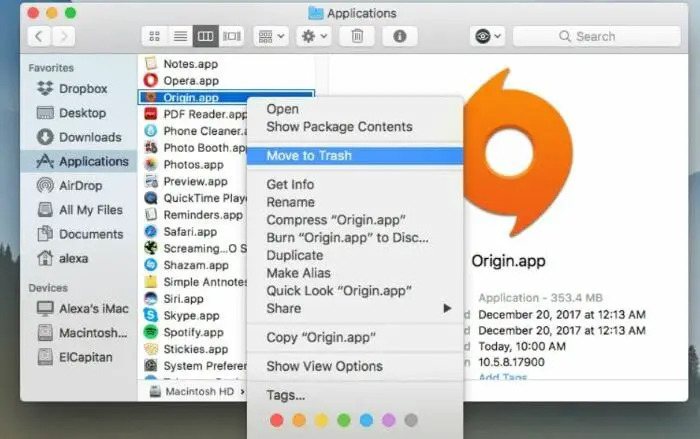Click into the Search field
This screenshot has height=439, width=700.
point(597,36)
